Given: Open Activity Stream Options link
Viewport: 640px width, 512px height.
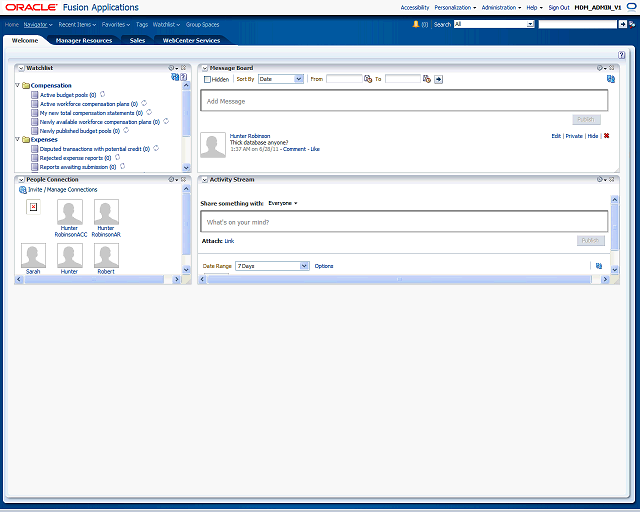Looking at the screenshot, I should click(x=324, y=266).
